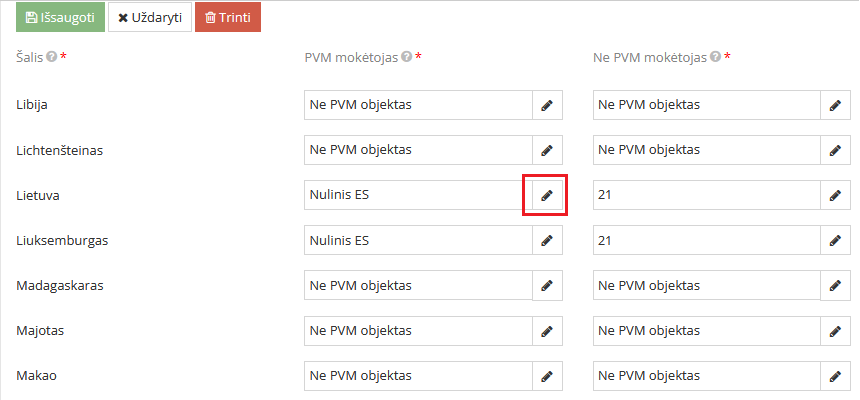Click the pencil icon for Lichtenšteinas Ne PVM mokėtojas
860x400 pixels.
pos(835,150)
